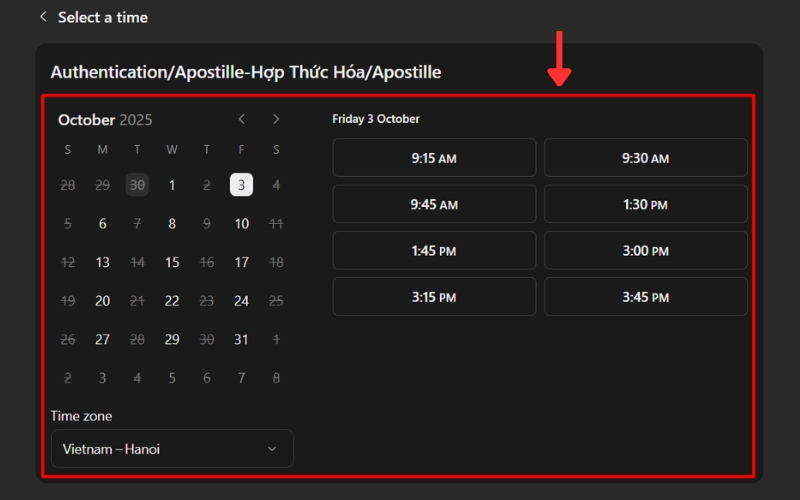Choose the 9:30 AM time slot
800x500 pixels.
point(645,158)
